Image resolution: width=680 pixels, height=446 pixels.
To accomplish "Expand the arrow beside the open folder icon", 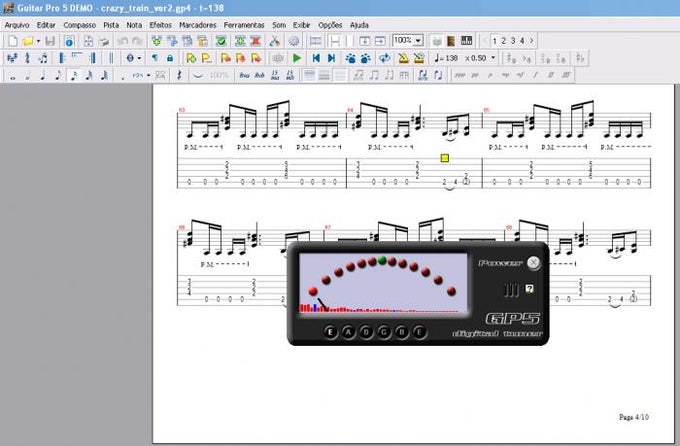I will tap(38, 41).
